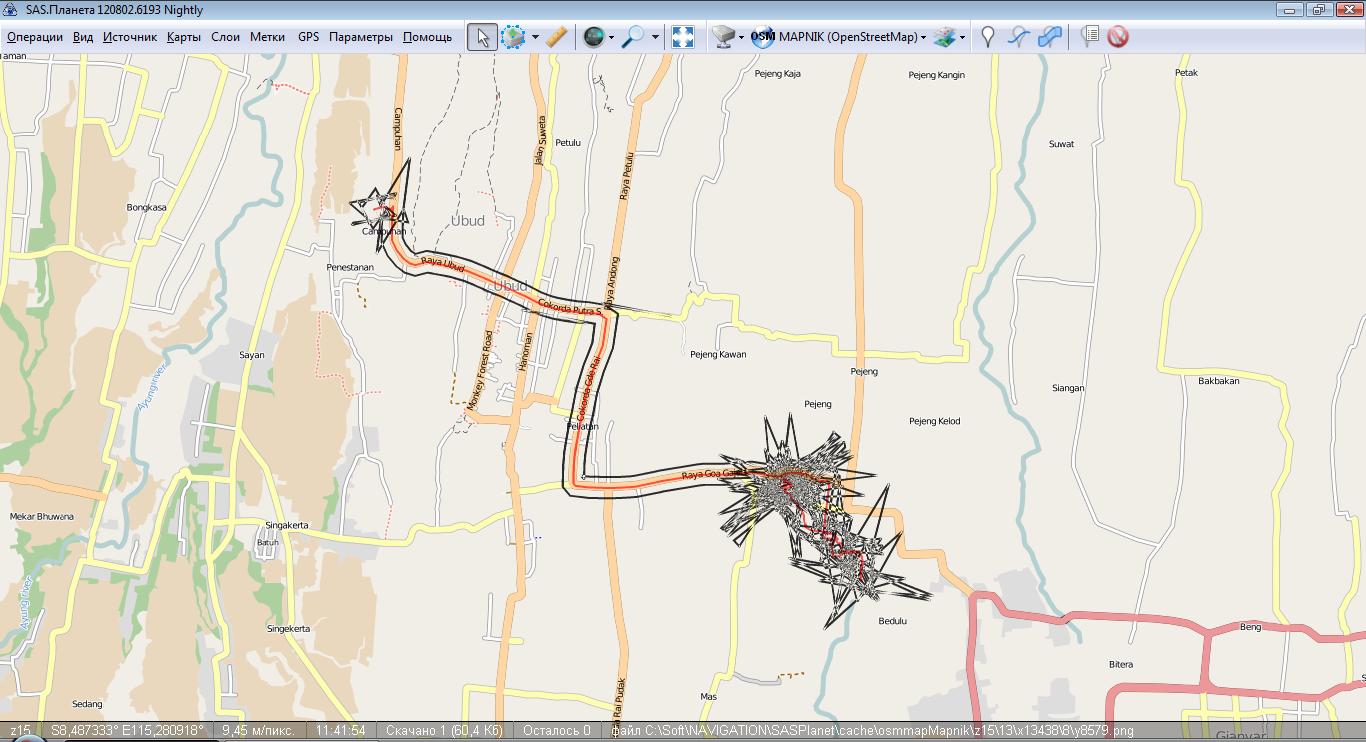Open the Метки menu
The width and height of the screenshot is (1366, 742).
[x=267, y=37]
